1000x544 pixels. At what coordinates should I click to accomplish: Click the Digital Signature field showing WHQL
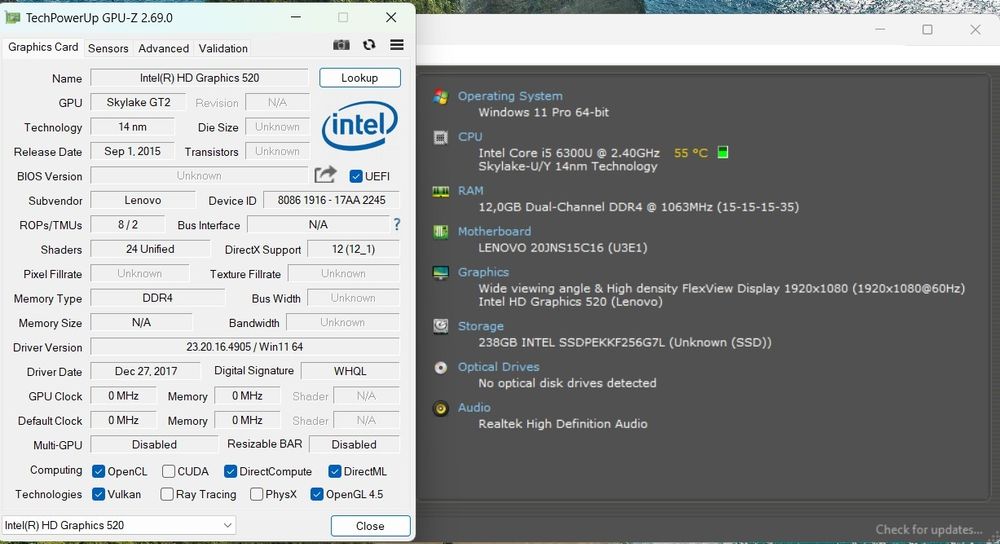(x=350, y=371)
